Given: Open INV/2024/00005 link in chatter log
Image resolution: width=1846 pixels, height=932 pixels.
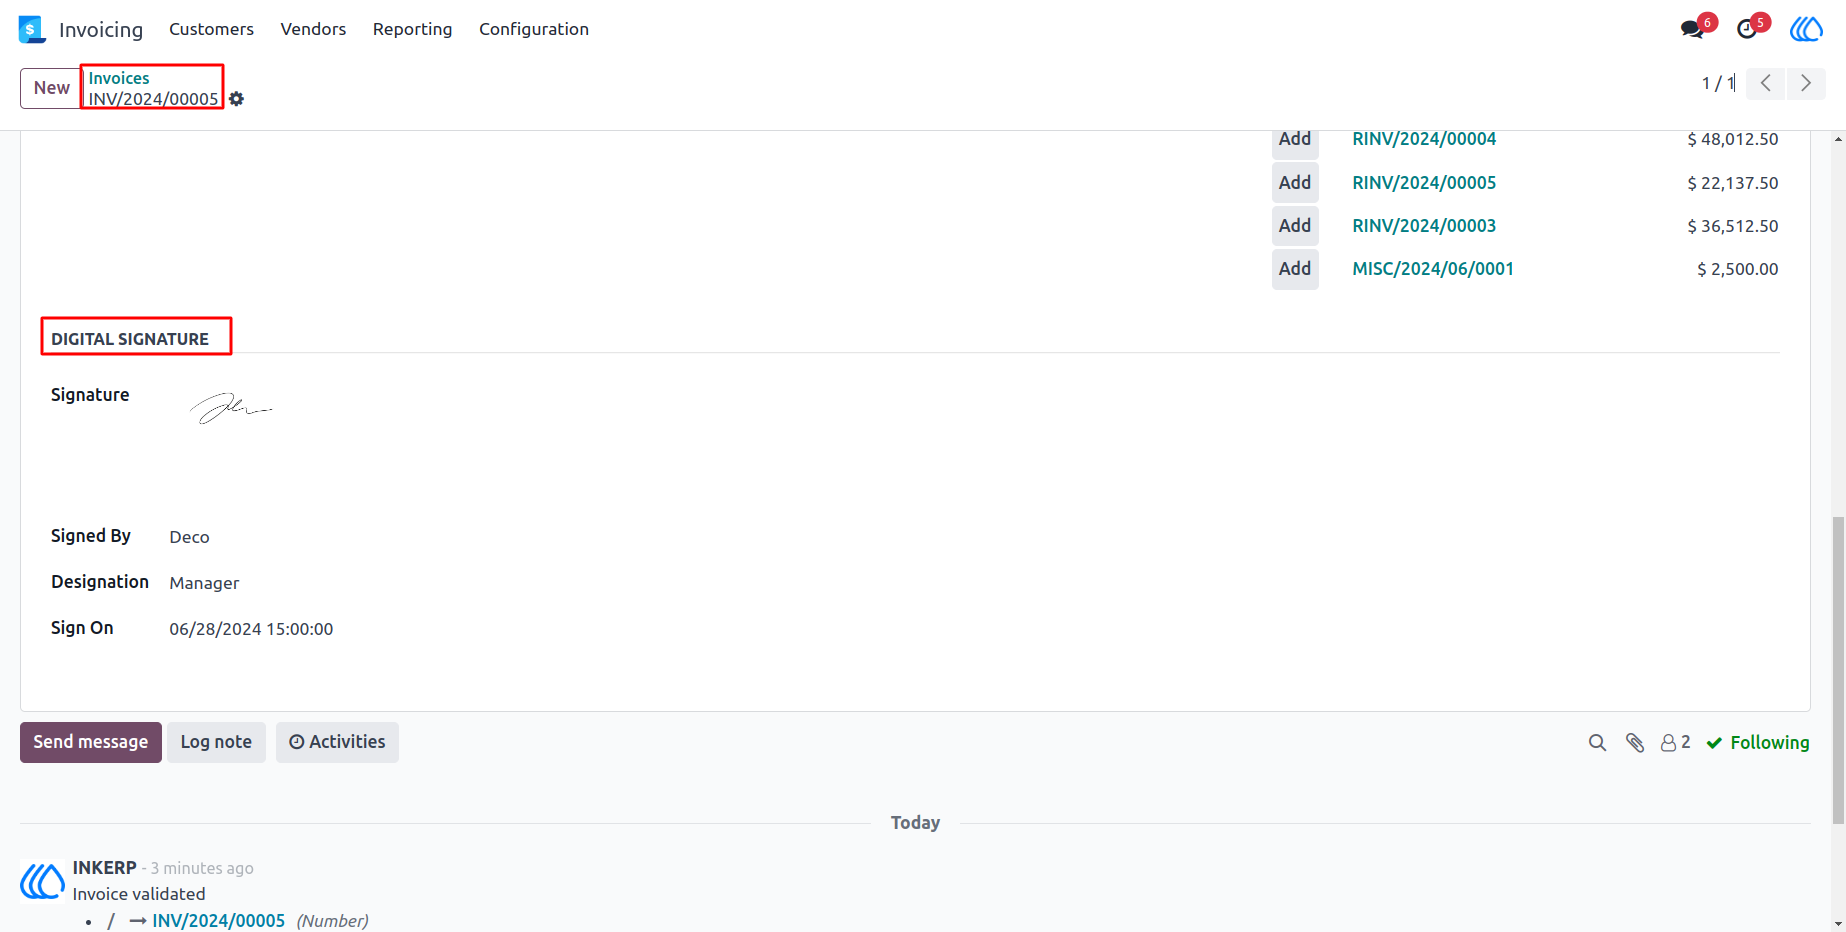Looking at the screenshot, I should pos(218,921).
